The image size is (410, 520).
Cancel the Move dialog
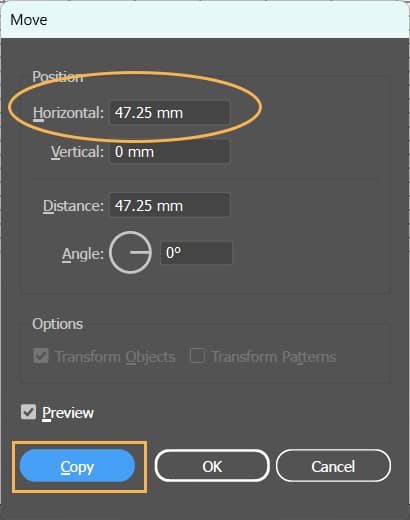point(333,466)
